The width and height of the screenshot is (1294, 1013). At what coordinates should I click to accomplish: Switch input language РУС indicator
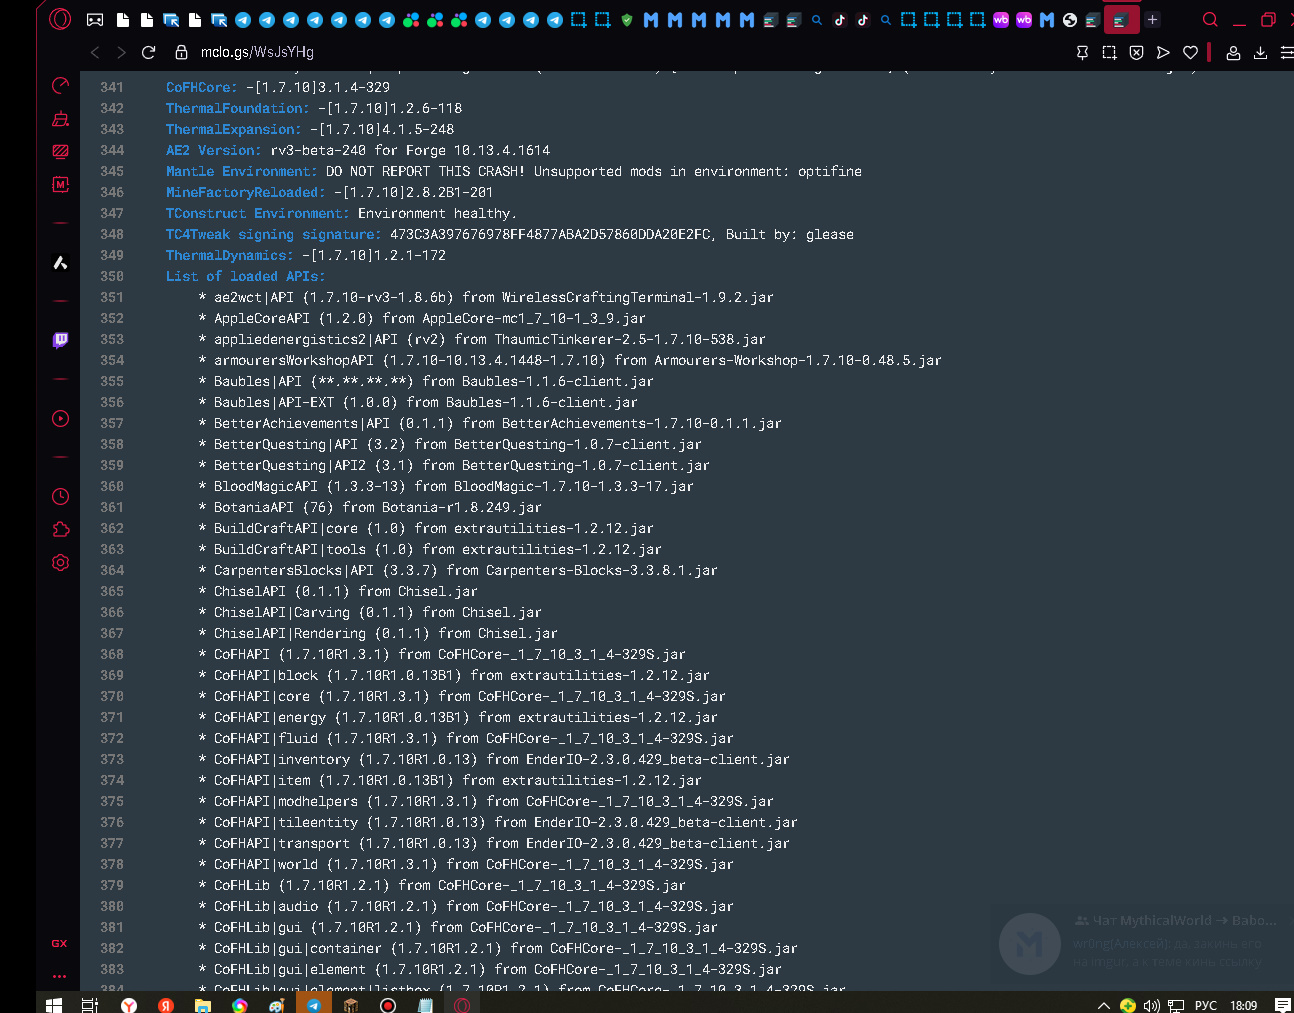coord(1206,1005)
